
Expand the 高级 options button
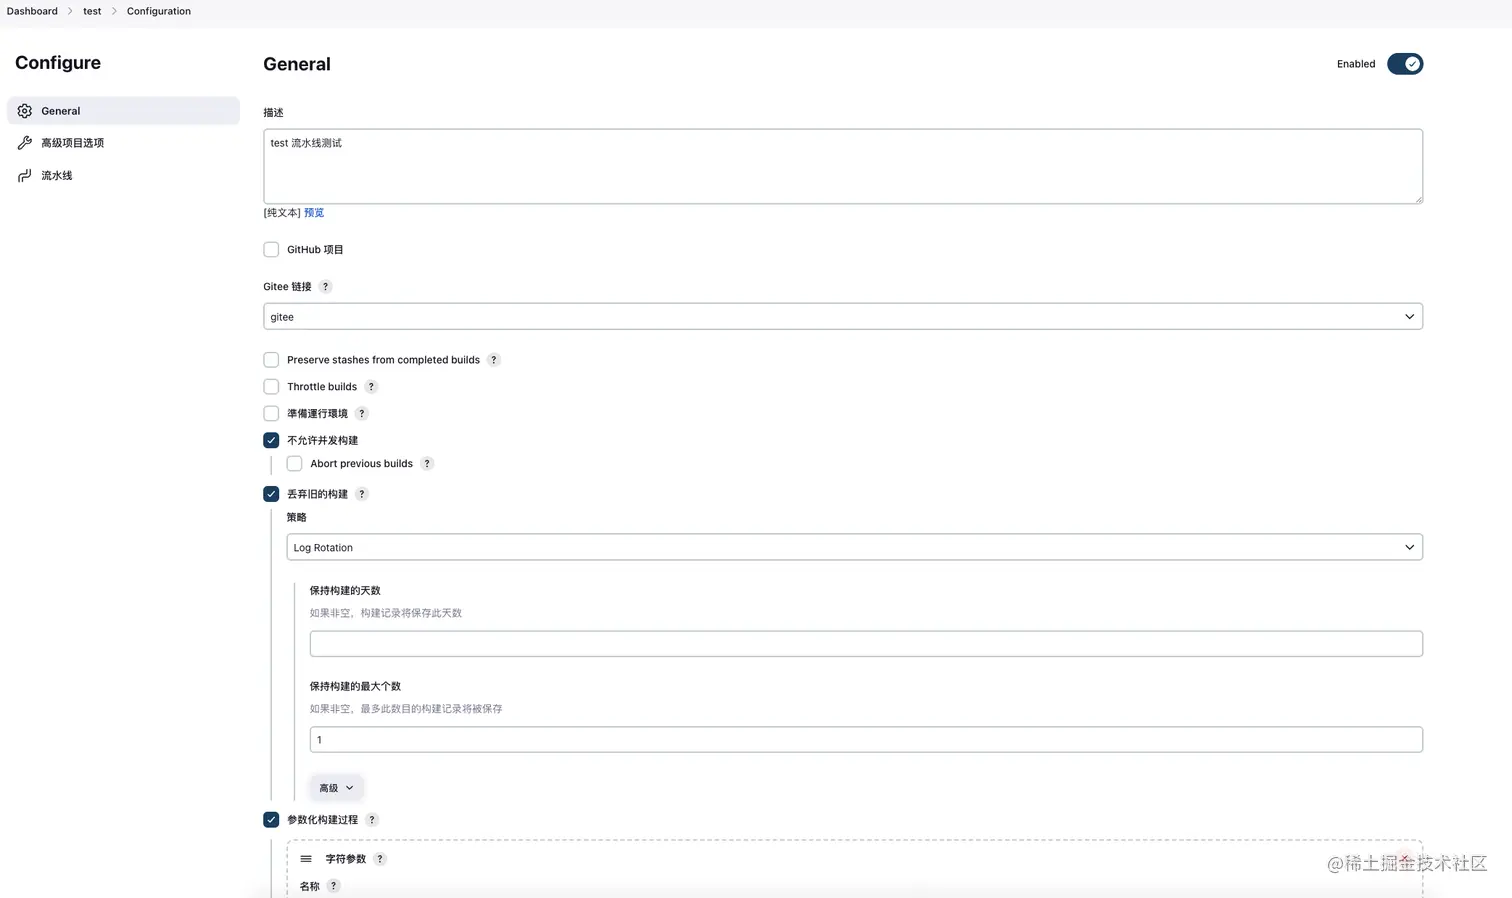coord(336,788)
